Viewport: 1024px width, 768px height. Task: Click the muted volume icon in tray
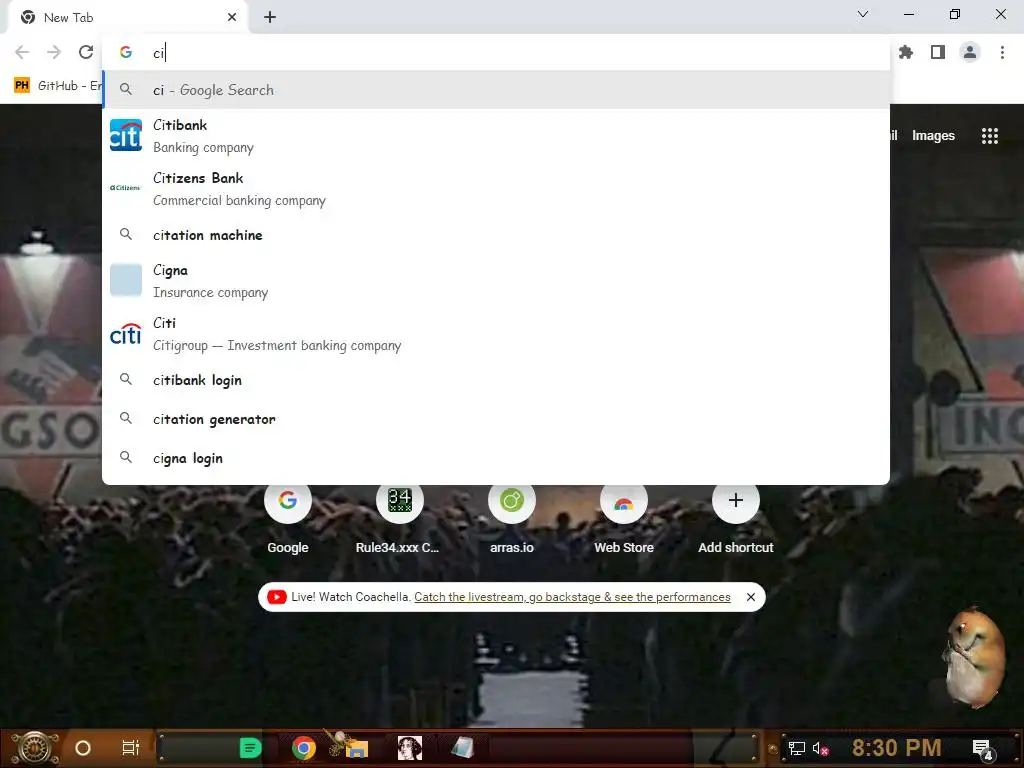tap(820, 748)
